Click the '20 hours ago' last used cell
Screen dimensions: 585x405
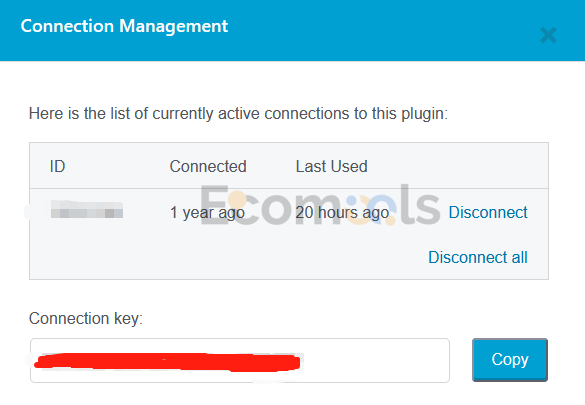coord(342,213)
